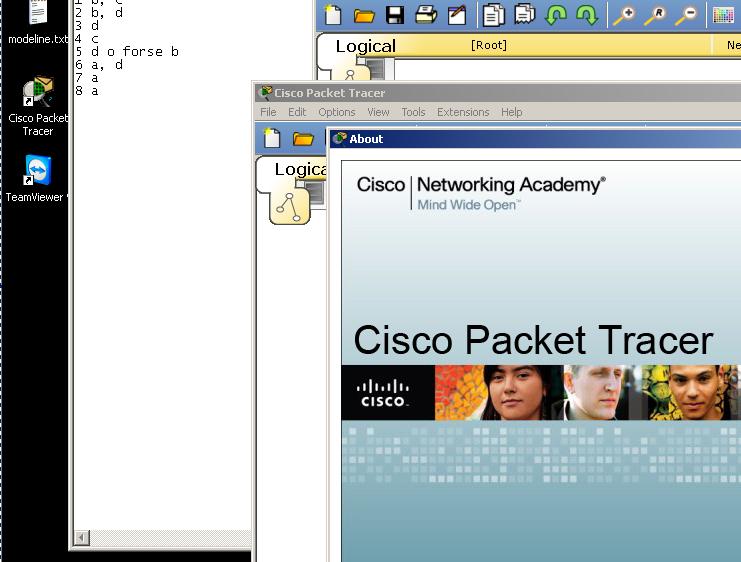
Task: Open Activity Wizard icon in back toolbar
Action: [457, 15]
